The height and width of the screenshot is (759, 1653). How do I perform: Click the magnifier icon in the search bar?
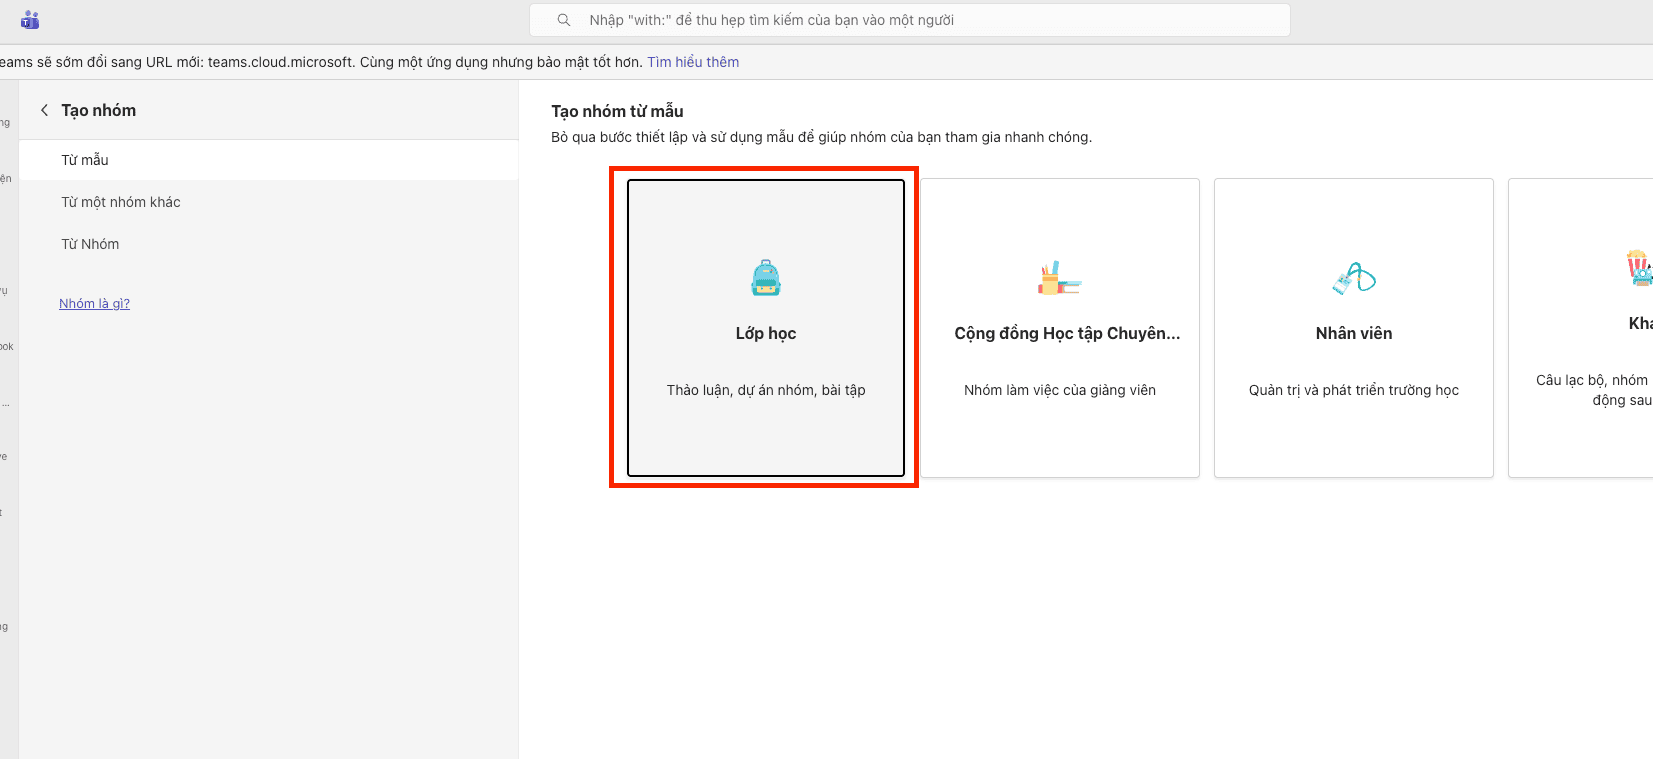(x=564, y=20)
